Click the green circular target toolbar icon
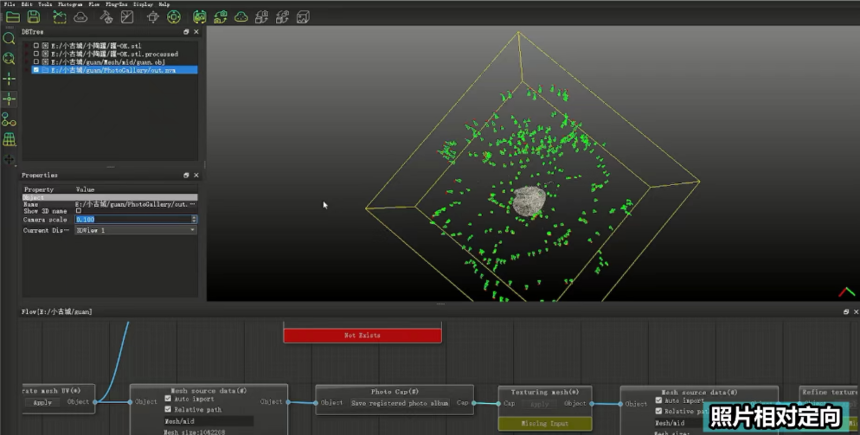 tap(174, 17)
